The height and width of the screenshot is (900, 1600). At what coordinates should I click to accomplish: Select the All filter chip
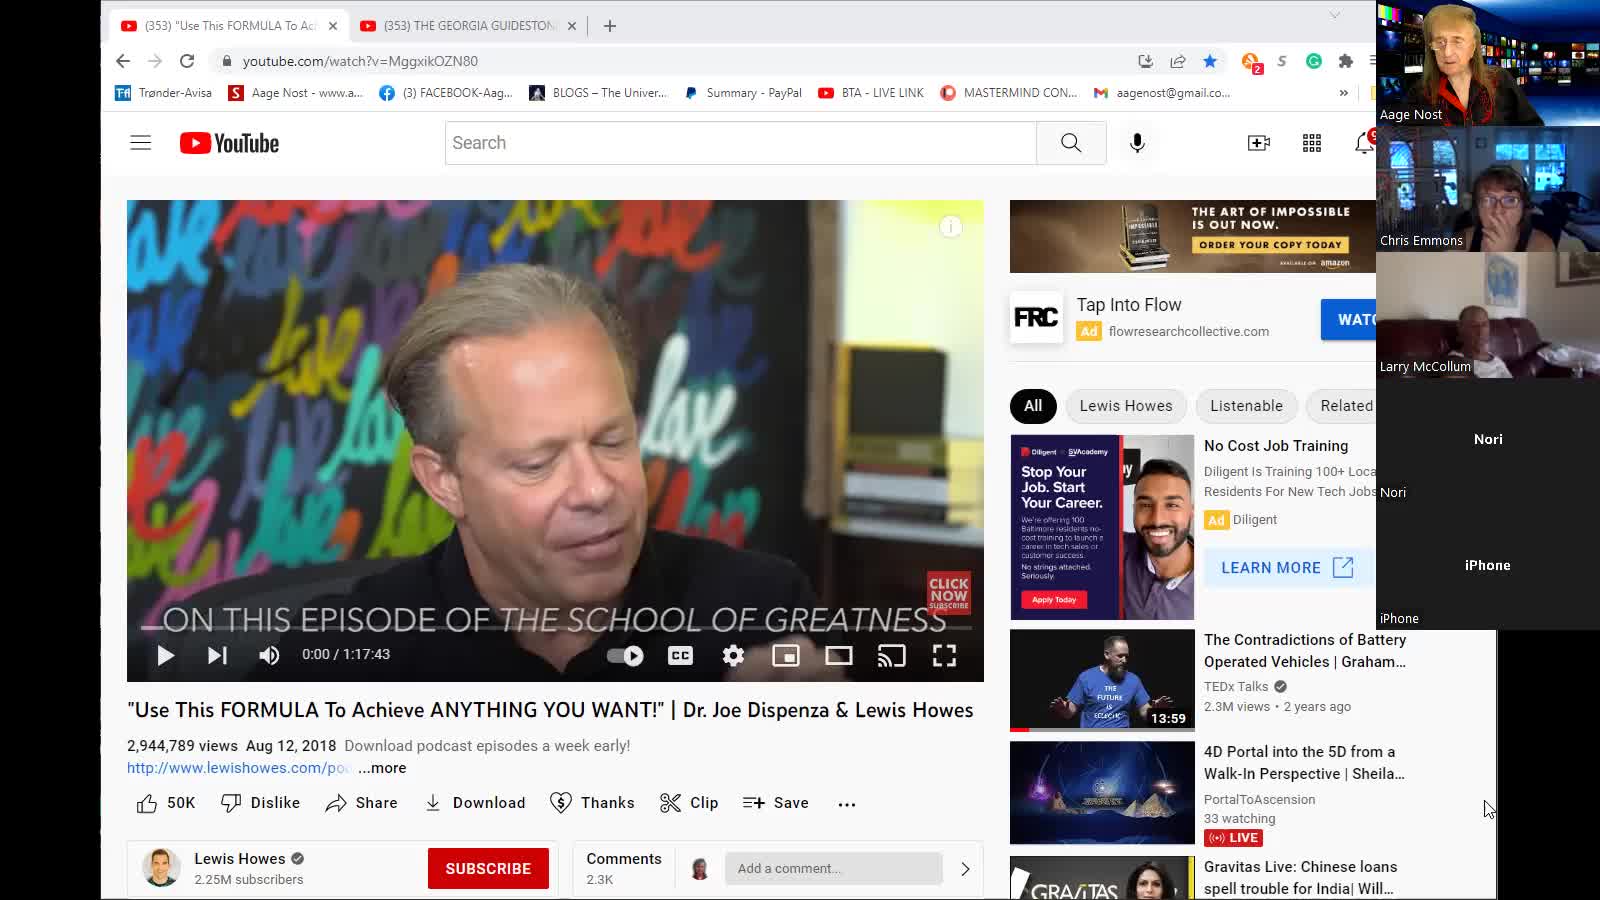[x=1033, y=406]
